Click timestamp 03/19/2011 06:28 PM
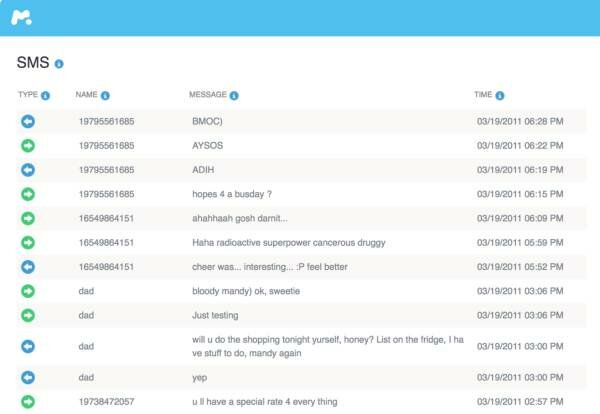Screen dimensions: 600x414 pyautogui.click(x=520, y=122)
